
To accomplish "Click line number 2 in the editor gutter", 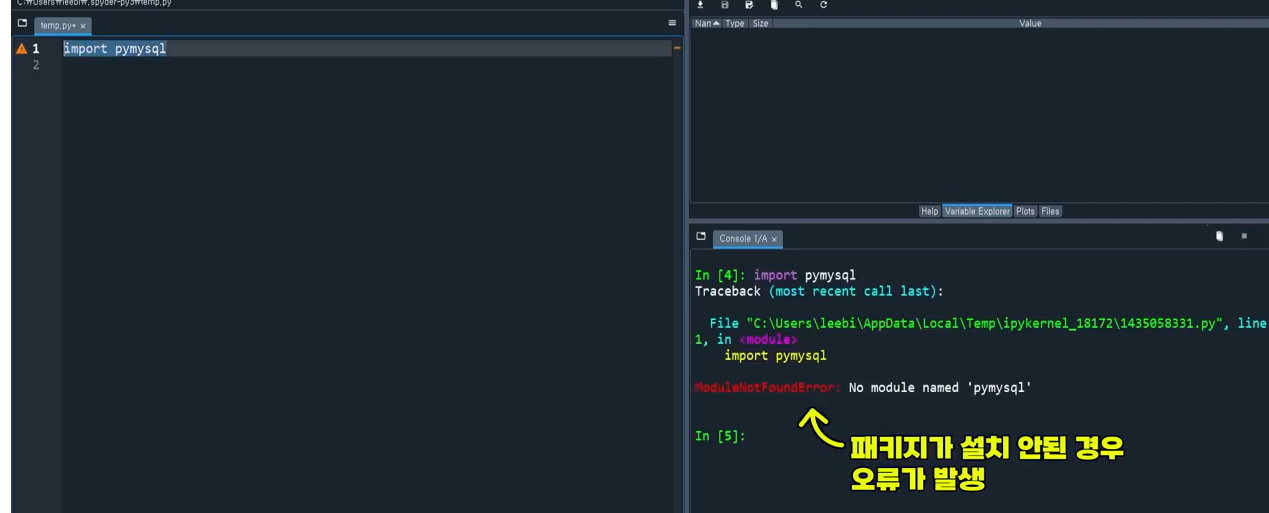I will pyautogui.click(x=36, y=65).
